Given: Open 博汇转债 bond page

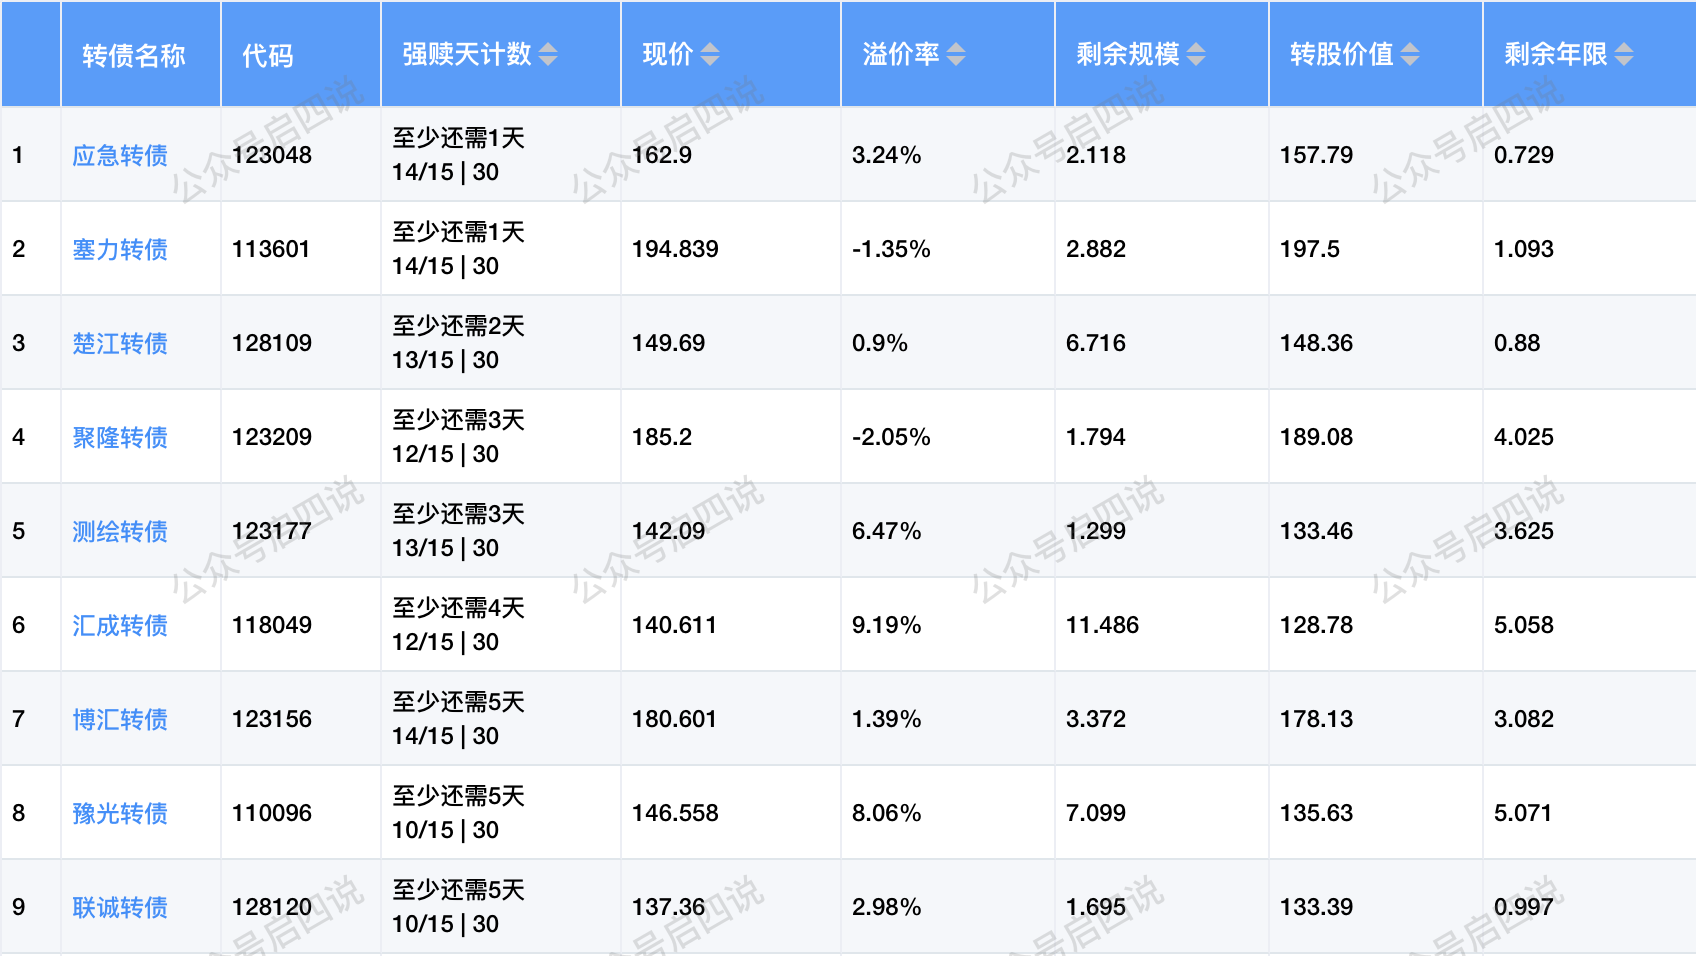Looking at the screenshot, I should pyautogui.click(x=120, y=720).
